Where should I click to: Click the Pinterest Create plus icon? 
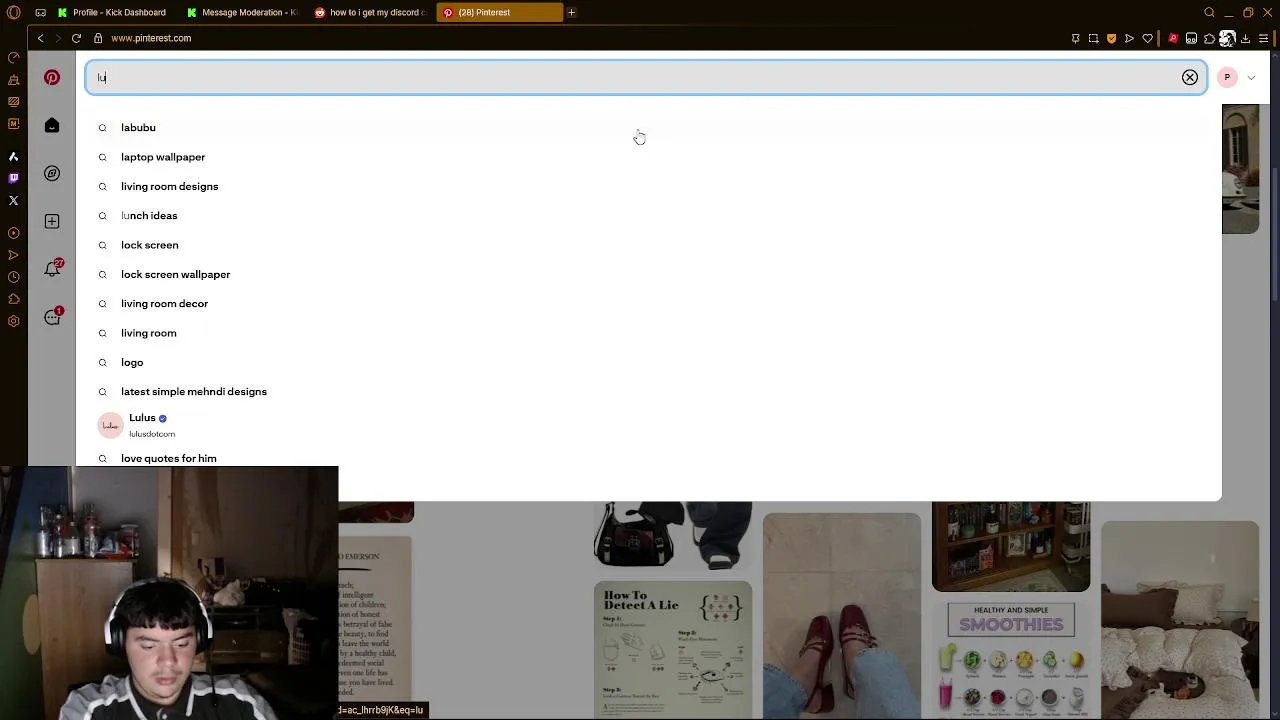pyautogui.click(x=52, y=221)
